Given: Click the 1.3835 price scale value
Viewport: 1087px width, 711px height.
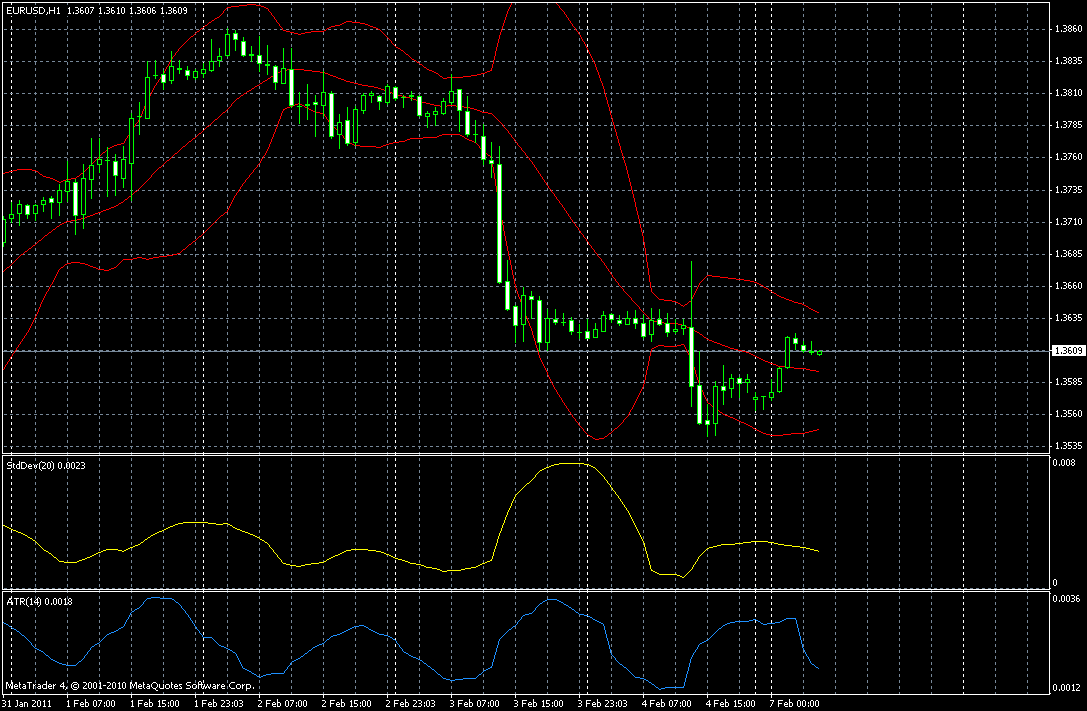Looking at the screenshot, I should [x=1068, y=61].
